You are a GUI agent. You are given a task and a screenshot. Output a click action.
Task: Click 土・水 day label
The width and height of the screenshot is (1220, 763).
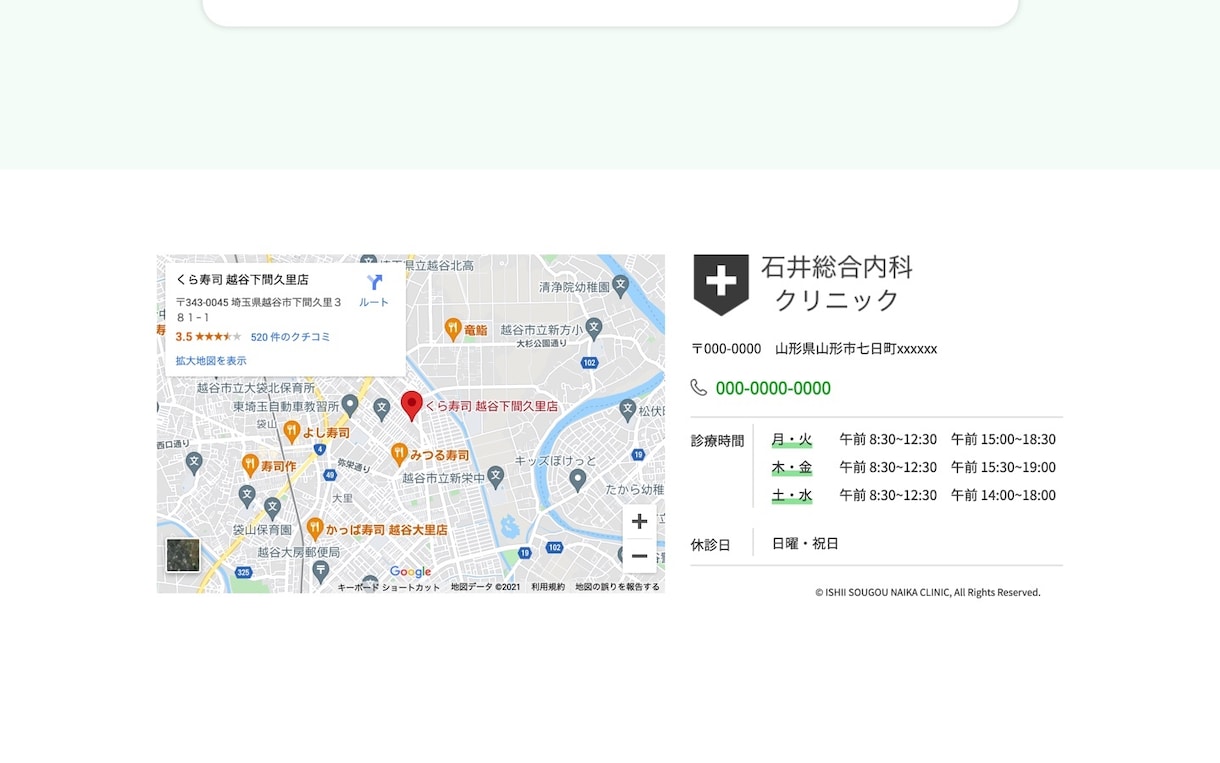click(x=792, y=495)
